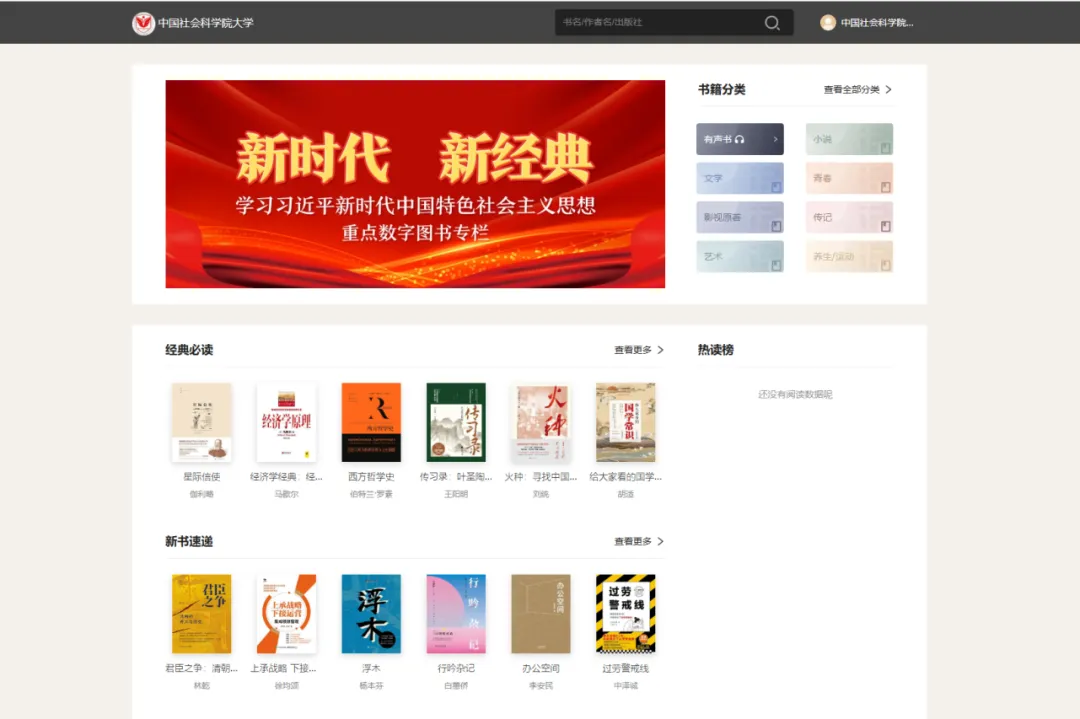Open 浮木 book cover
The width and height of the screenshot is (1080, 719).
pyautogui.click(x=371, y=614)
